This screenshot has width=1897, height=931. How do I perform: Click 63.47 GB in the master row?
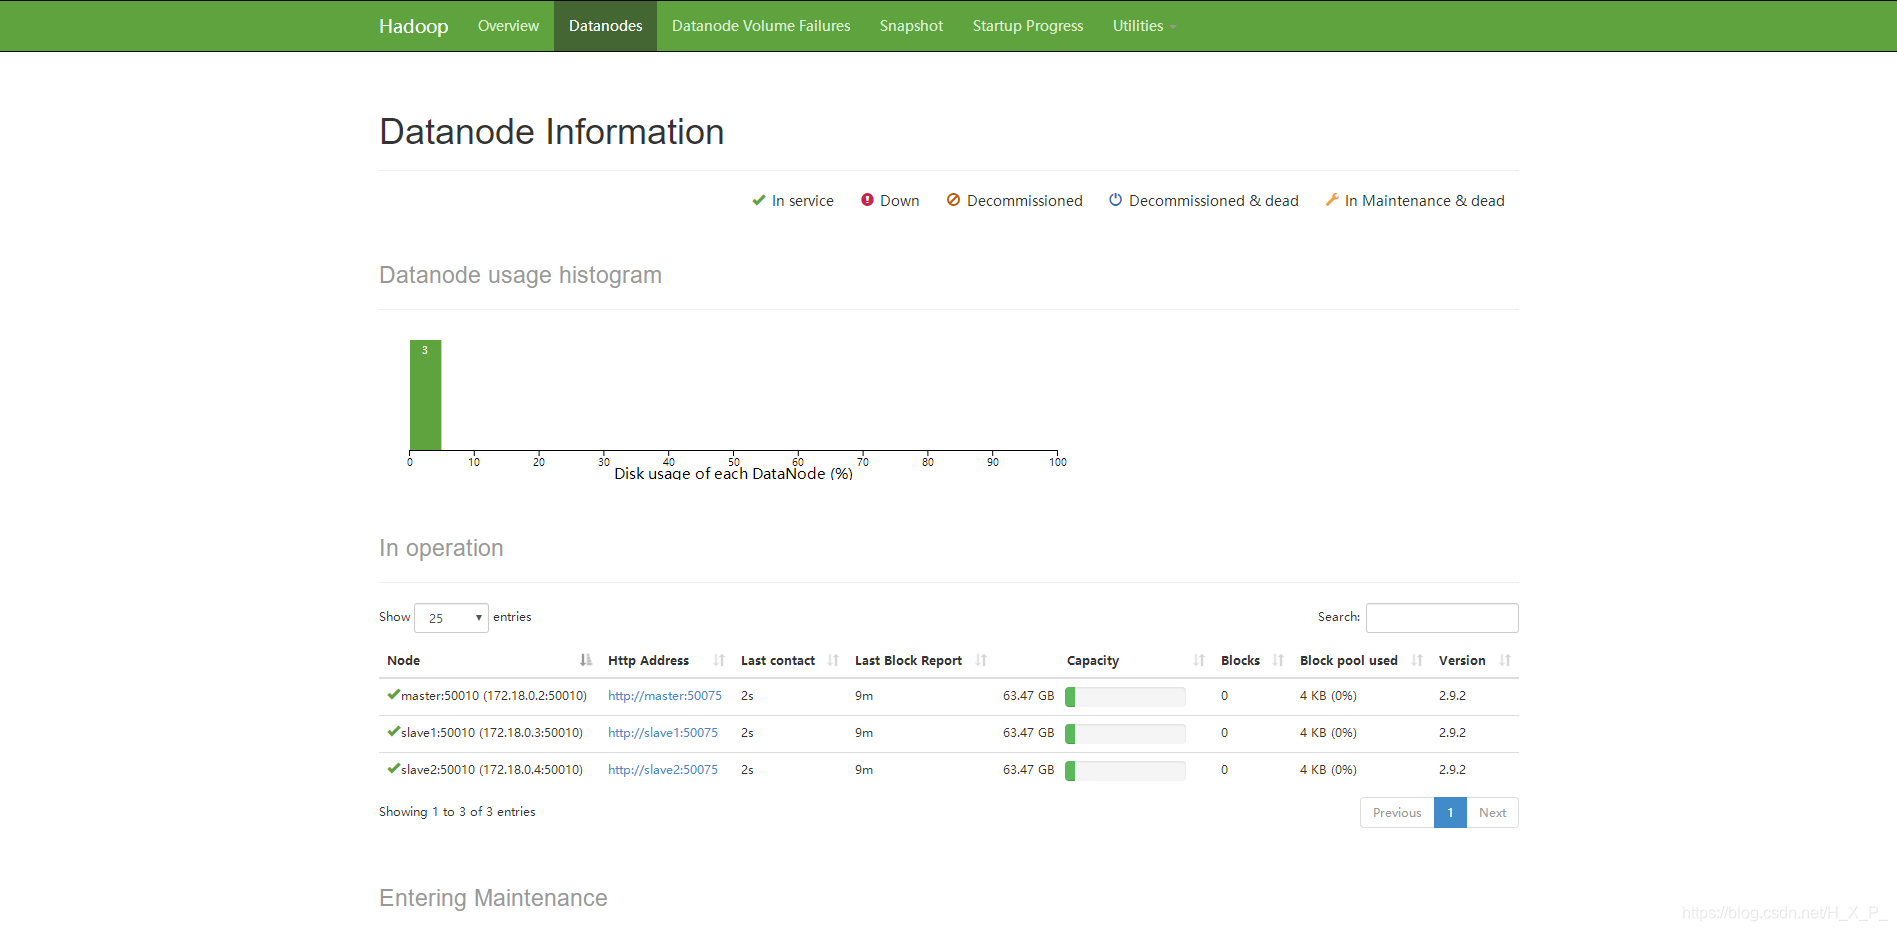(1028, 696)
